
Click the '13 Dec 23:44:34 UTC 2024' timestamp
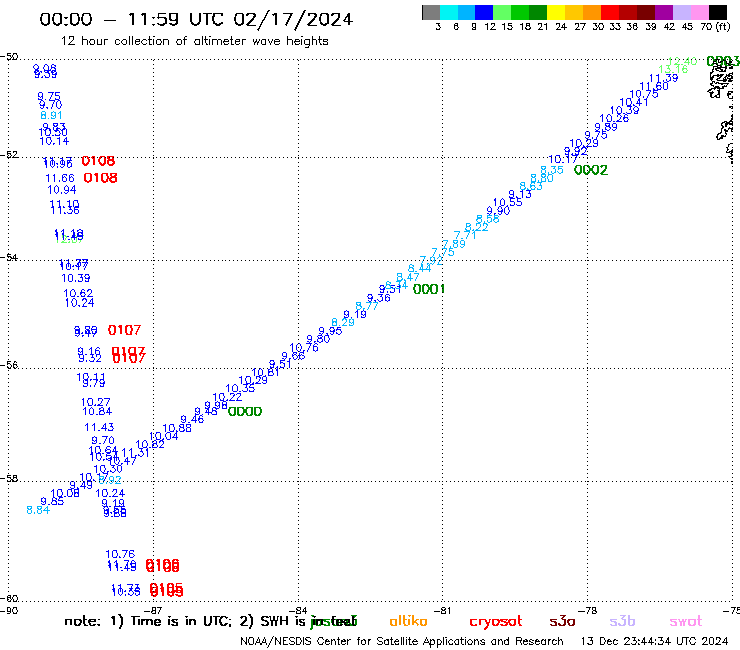(655, 641)
